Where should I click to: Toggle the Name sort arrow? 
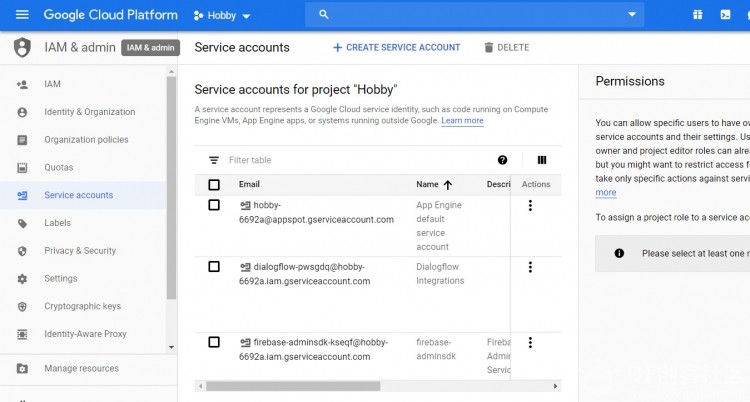coord(448,185)
